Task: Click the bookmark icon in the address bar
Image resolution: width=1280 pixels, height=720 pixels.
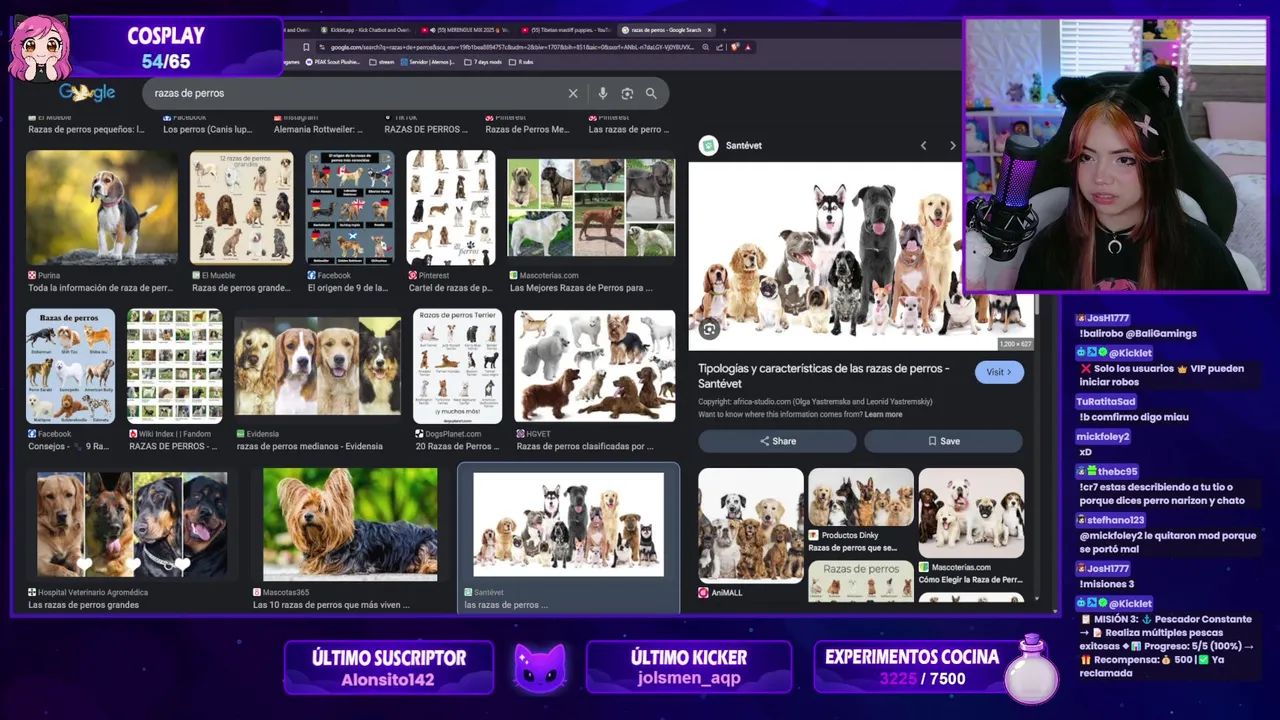Action: [x=306, y=47]
